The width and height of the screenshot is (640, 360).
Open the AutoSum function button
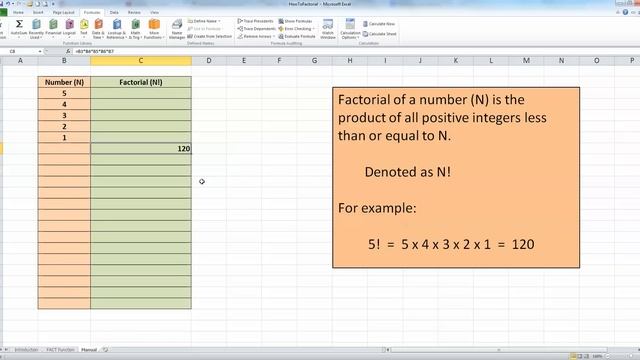click(19, 29)
